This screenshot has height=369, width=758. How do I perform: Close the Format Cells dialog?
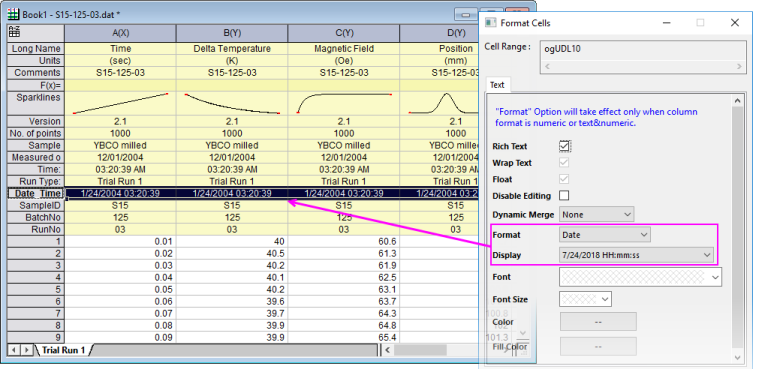tap(734, 23)
